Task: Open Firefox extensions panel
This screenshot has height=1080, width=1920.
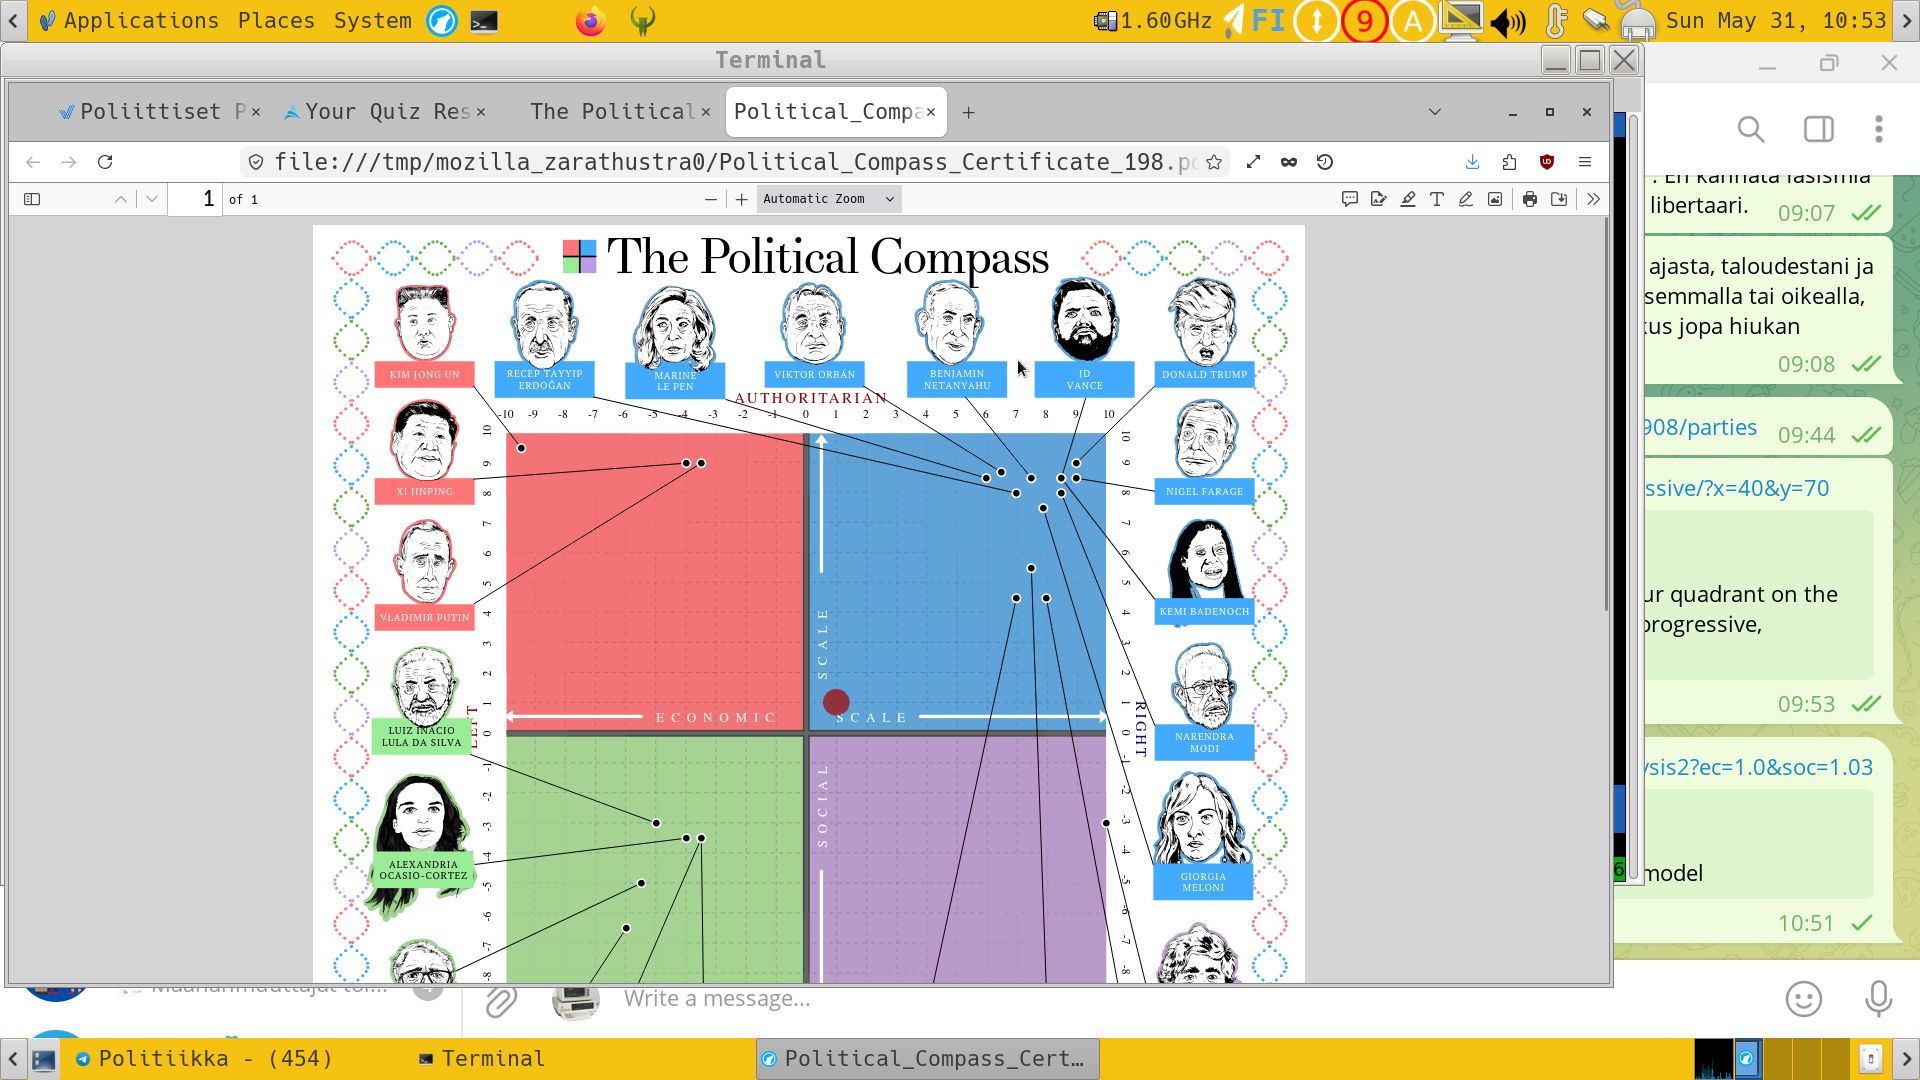Action: pyautogui.click(x=1510, y=162)
